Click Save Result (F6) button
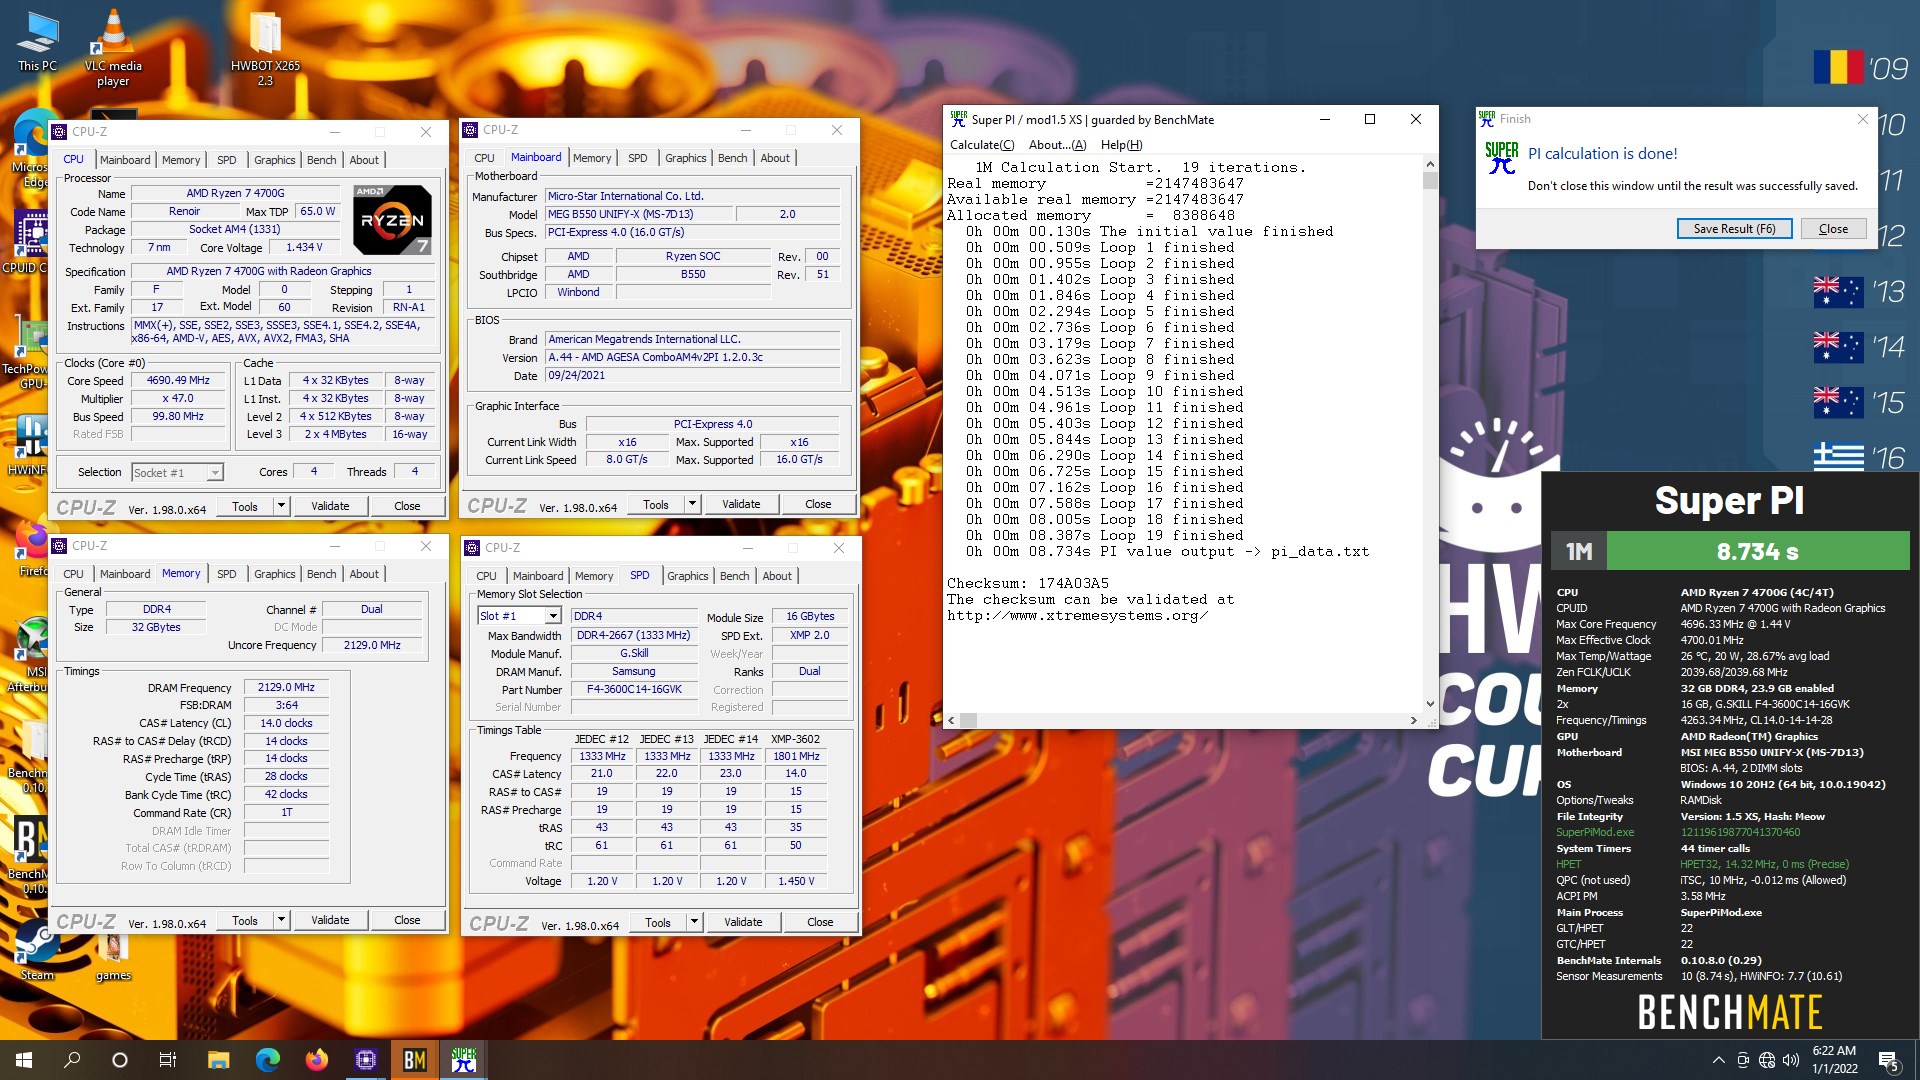Screen dimensions: 1920x1080 click(1734, 229)
